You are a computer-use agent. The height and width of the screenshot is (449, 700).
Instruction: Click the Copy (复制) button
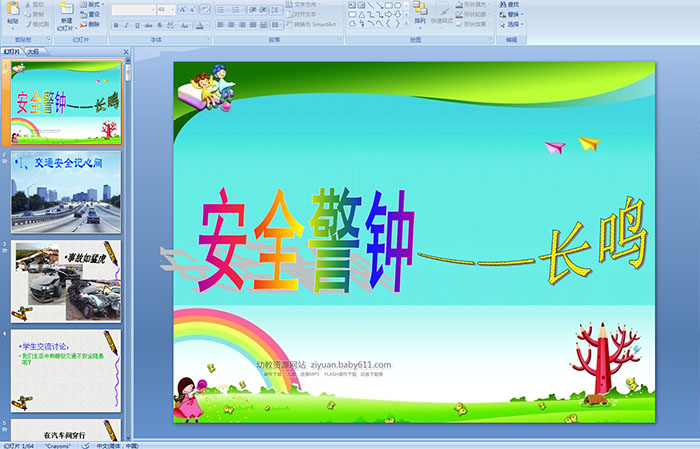35,14
